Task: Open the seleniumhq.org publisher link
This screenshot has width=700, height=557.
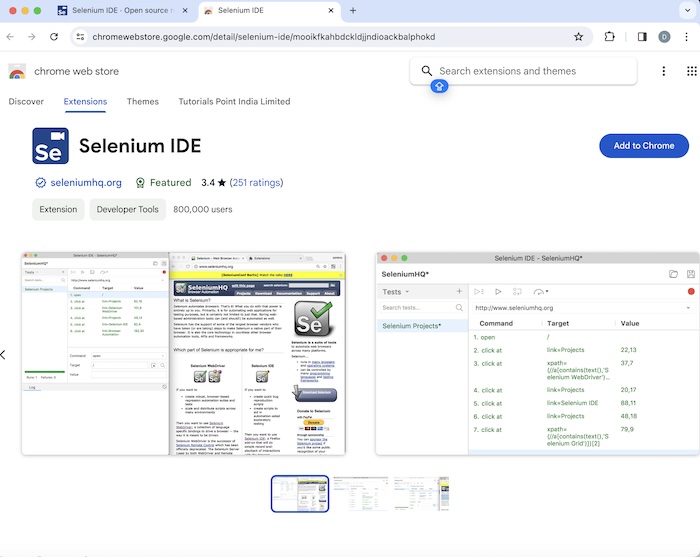Action: (x=86, y=183)
